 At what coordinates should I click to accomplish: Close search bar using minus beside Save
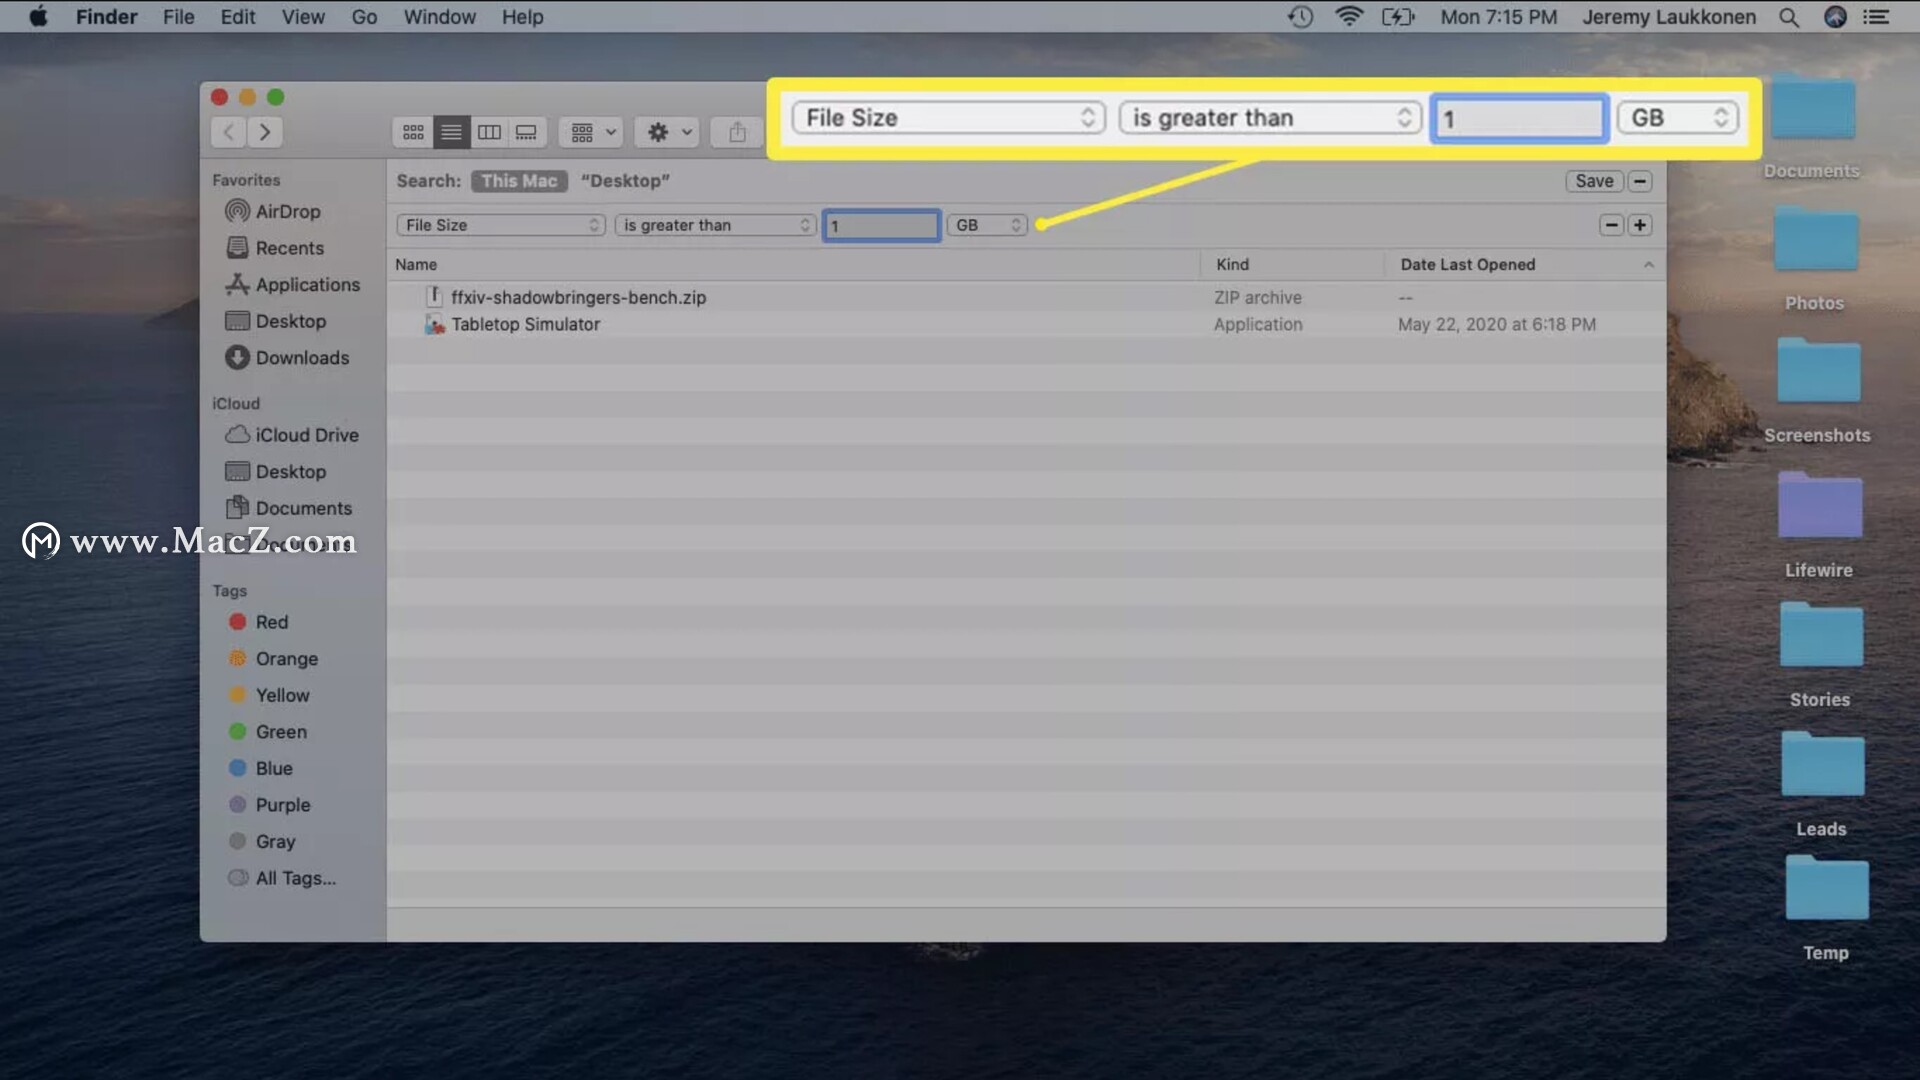[1640, 181]
